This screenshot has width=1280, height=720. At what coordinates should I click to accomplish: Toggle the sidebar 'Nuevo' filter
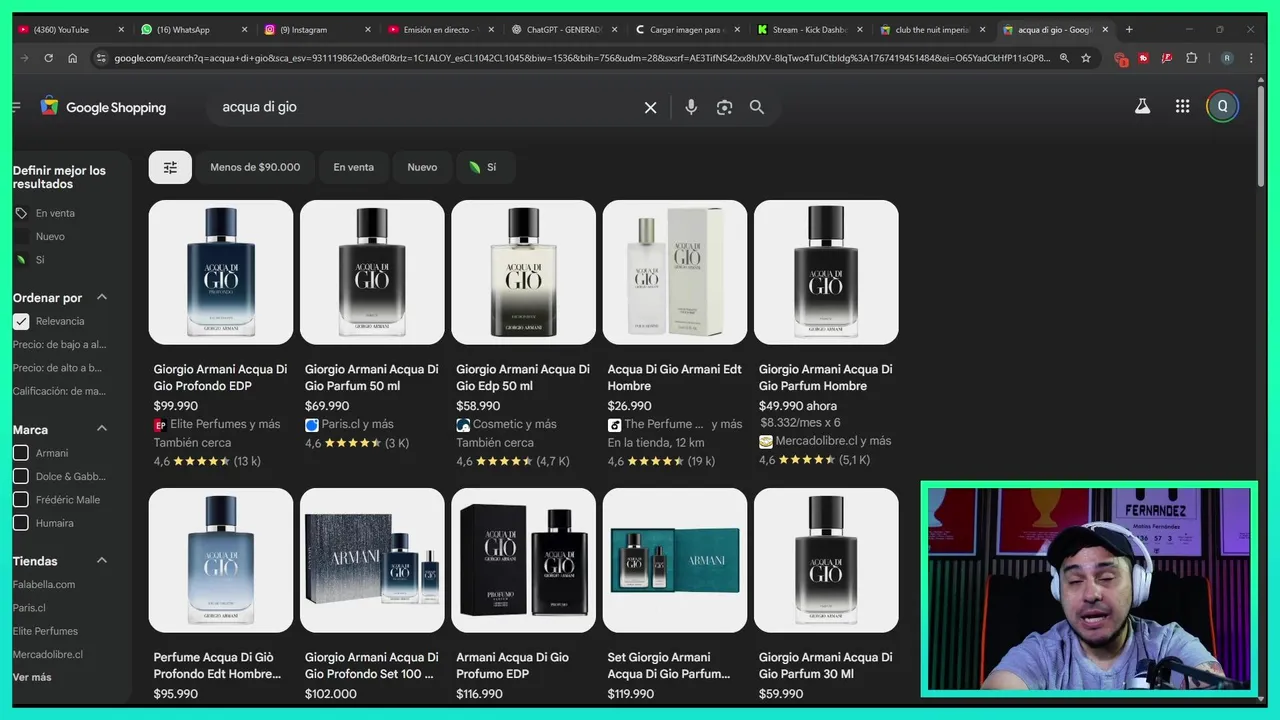(x=50, y=236)
